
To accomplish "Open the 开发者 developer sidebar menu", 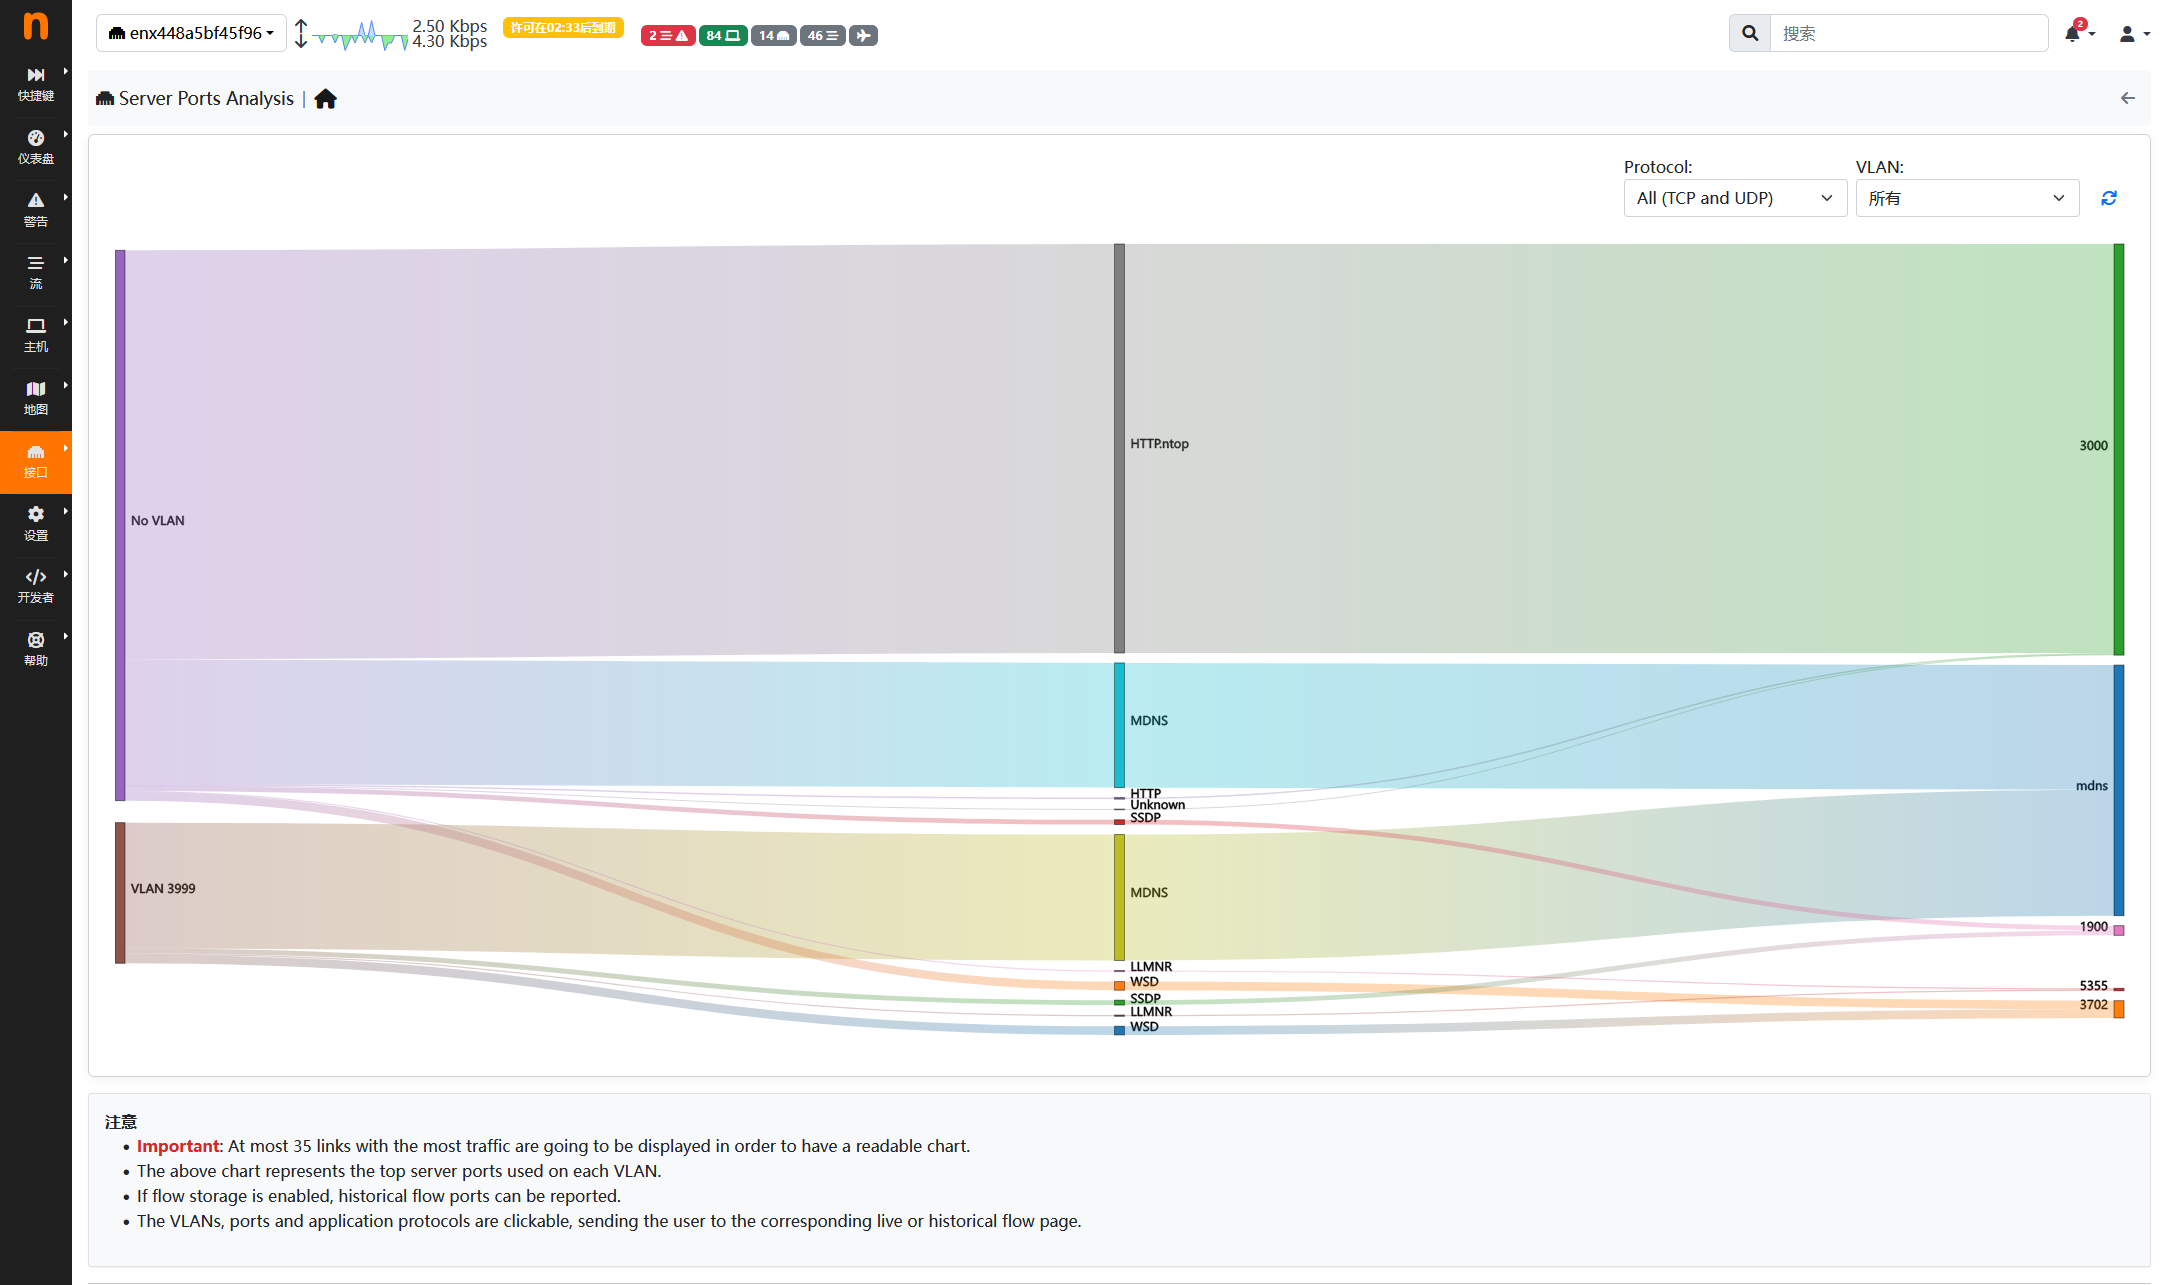I will [x=35, y=586].
